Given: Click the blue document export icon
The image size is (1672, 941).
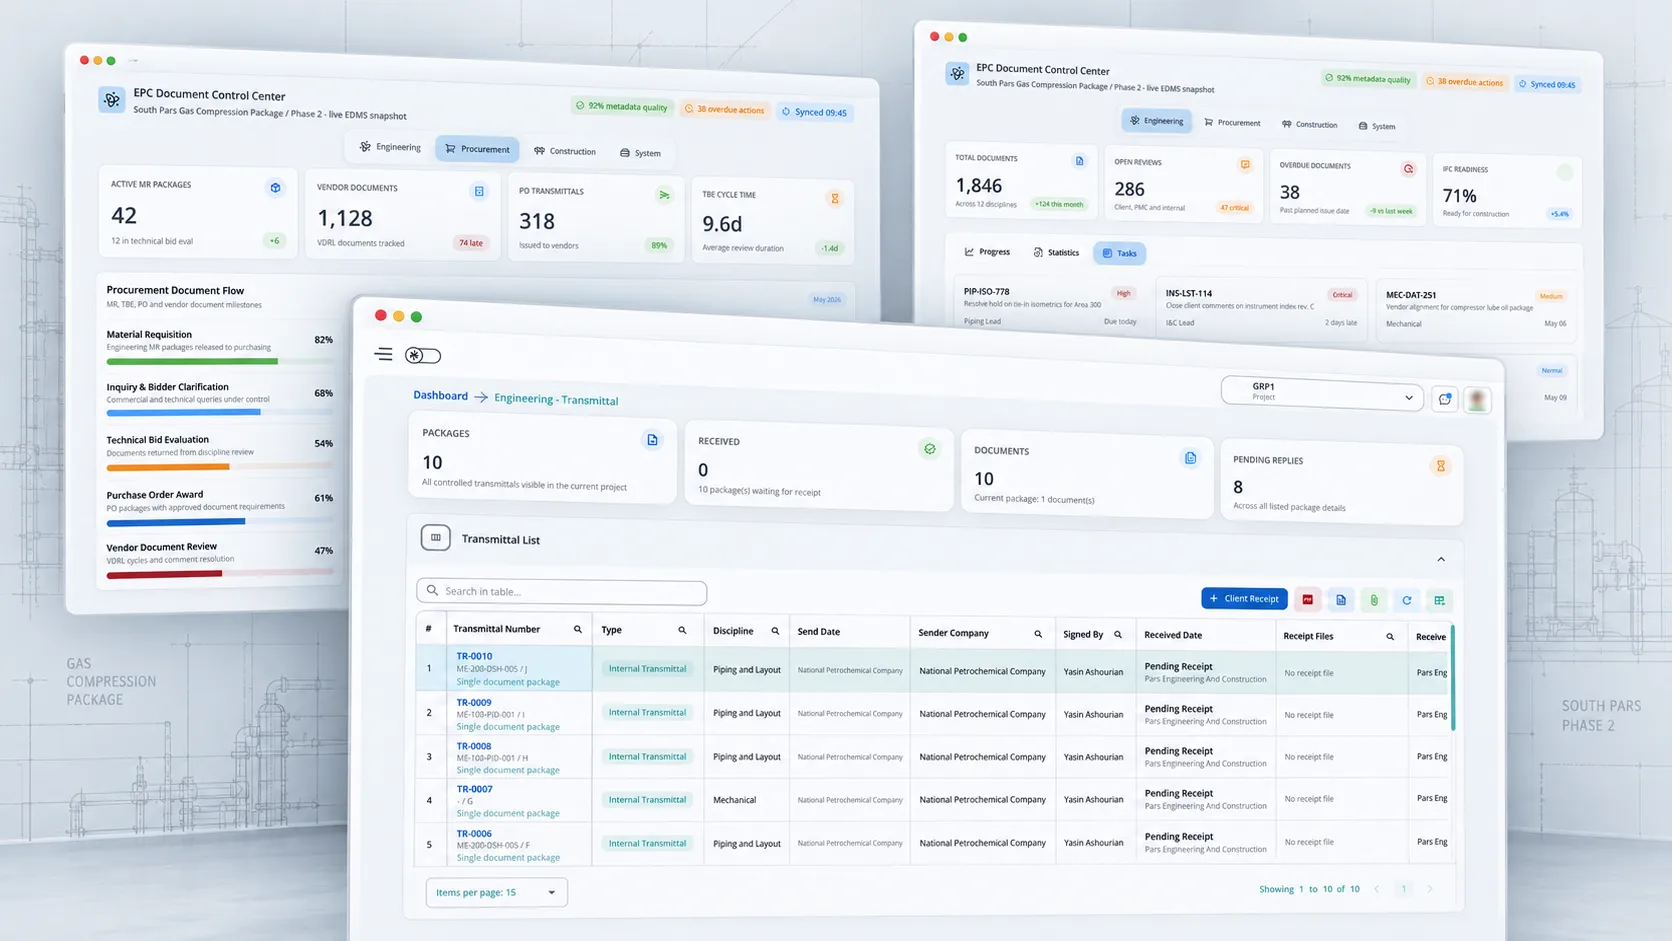Looking at the screenshot, I should 1341,600.
